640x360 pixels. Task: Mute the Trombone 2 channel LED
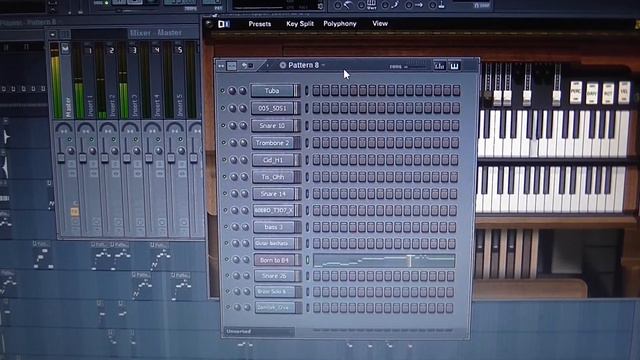[x=224, y=143]
